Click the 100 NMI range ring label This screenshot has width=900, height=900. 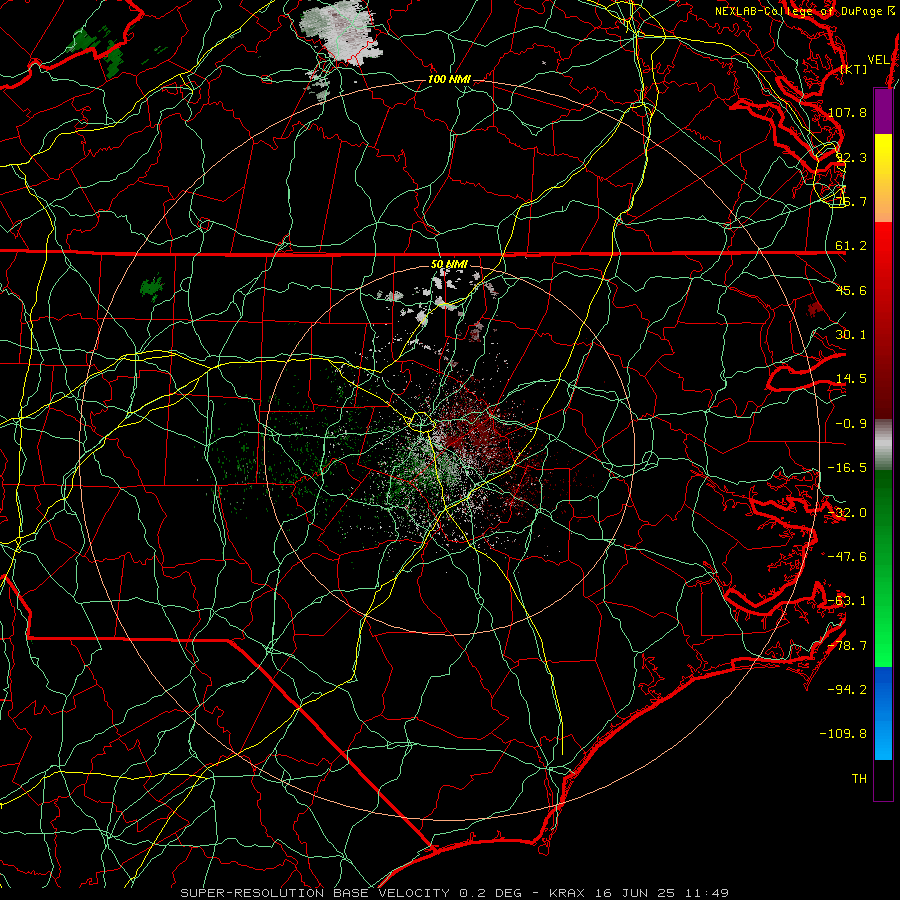(x=449, y=79)
